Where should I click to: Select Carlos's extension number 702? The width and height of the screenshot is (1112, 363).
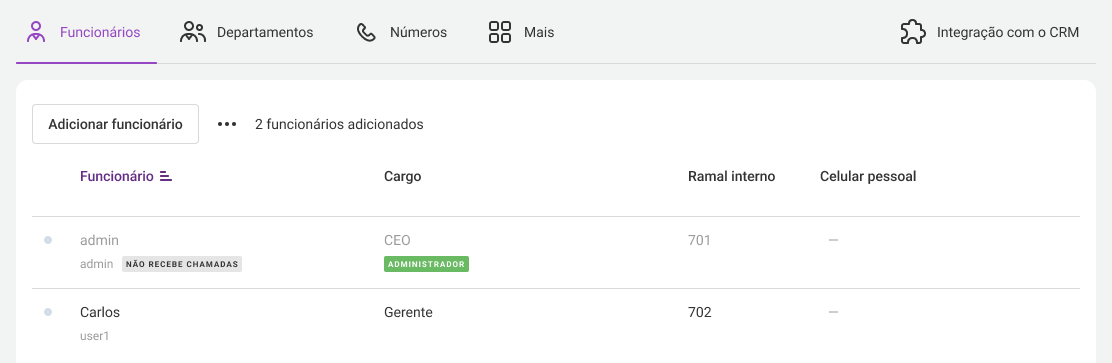tap(699, 312)
